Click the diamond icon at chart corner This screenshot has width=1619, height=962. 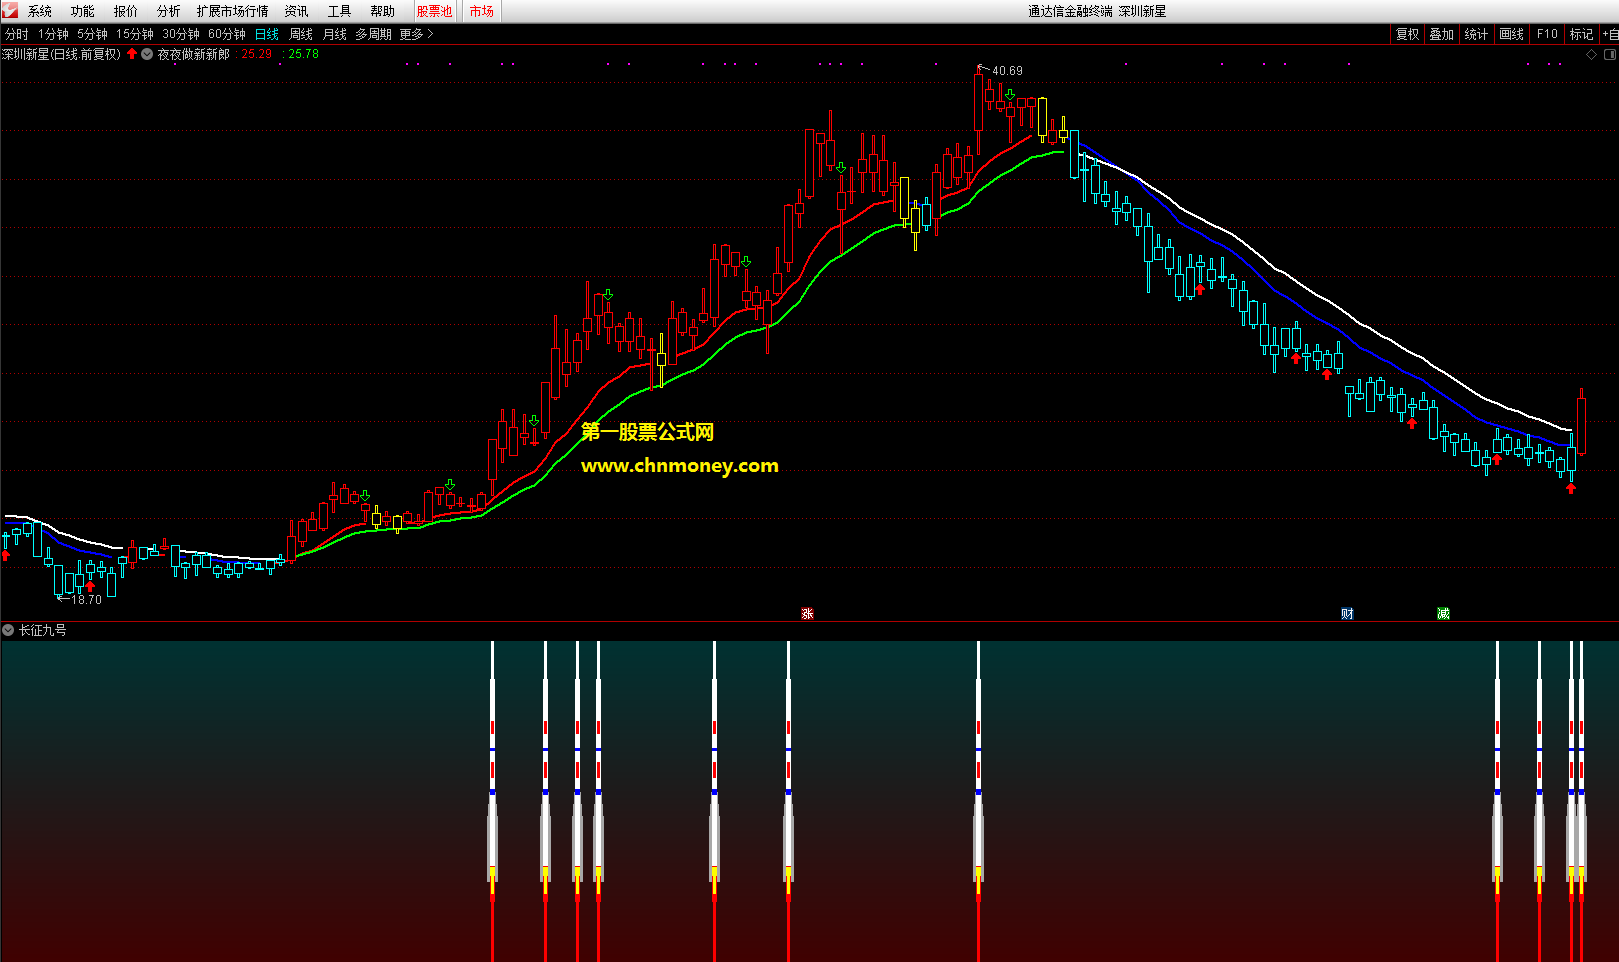tap(1592, 55)
